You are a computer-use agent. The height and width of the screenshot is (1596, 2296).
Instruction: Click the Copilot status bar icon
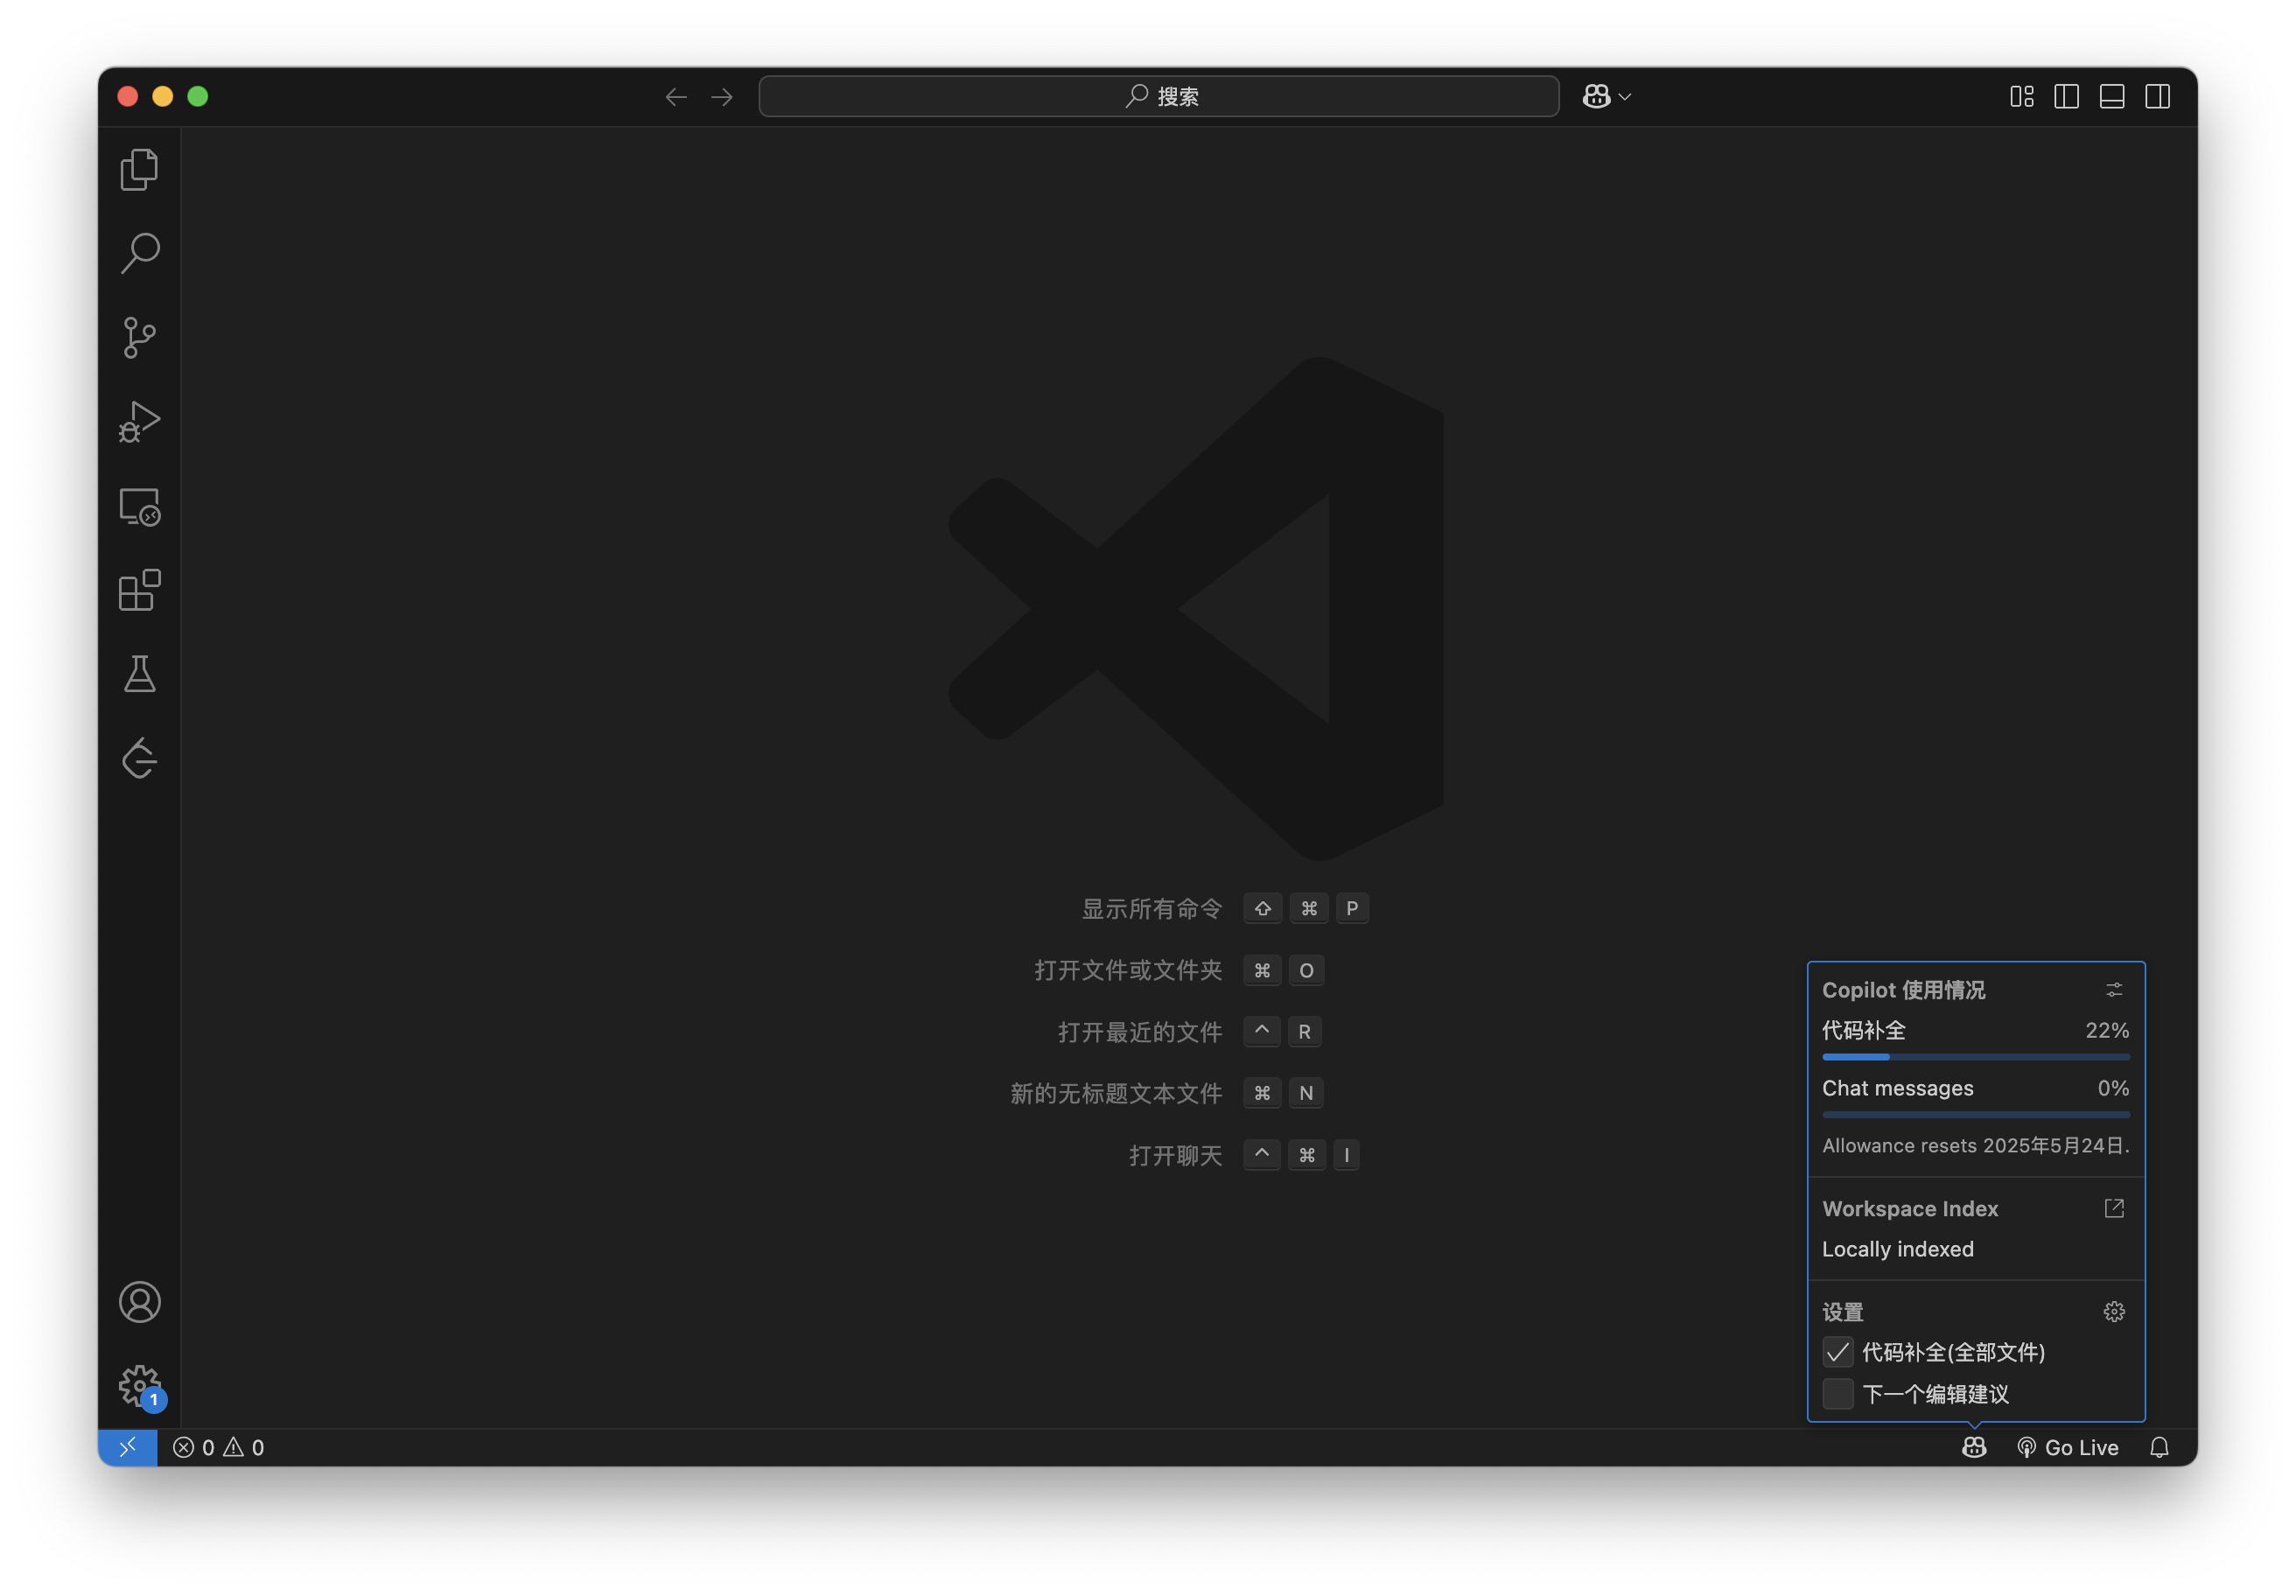(x=1973, y=1447)
